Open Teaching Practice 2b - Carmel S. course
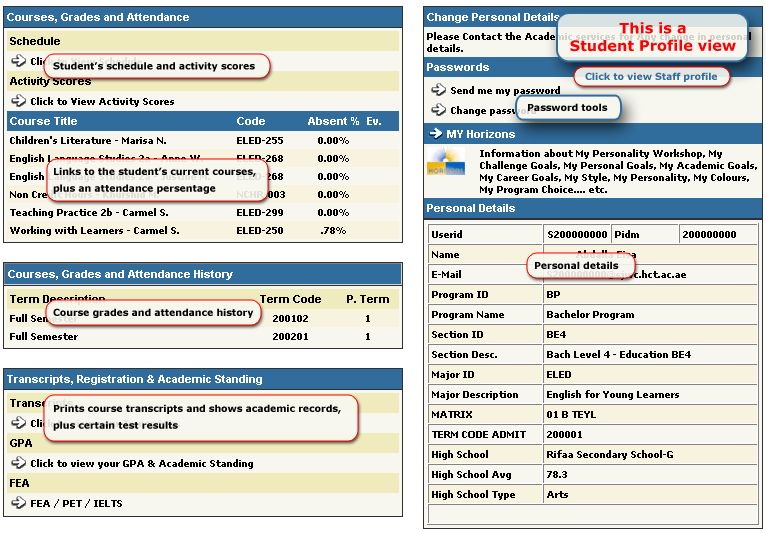The width and height of the screenshot is (766, 533). coord(88,213)
